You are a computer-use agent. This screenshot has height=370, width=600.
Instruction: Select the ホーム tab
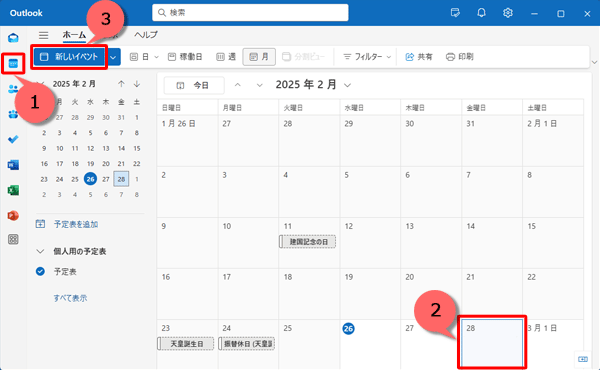pos(74,35)
